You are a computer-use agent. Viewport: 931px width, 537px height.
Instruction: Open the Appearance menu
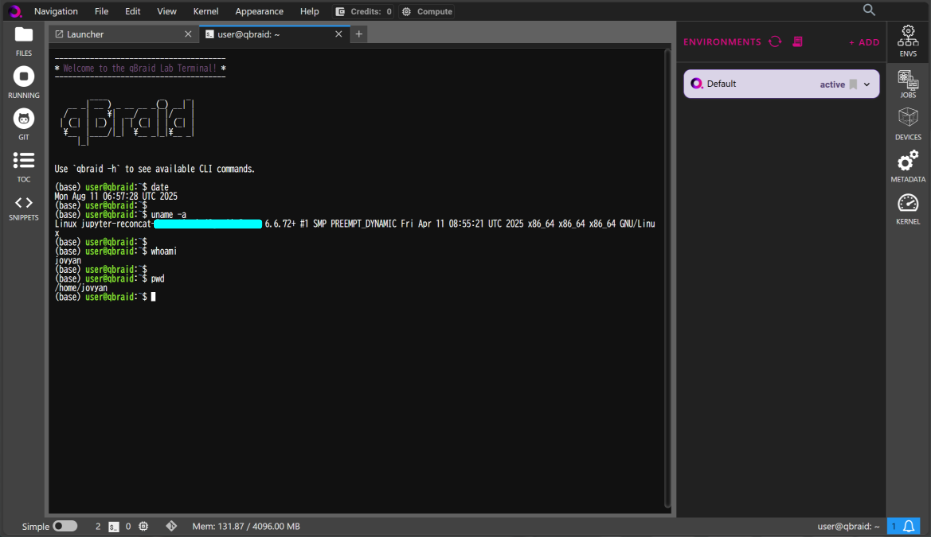259,11
